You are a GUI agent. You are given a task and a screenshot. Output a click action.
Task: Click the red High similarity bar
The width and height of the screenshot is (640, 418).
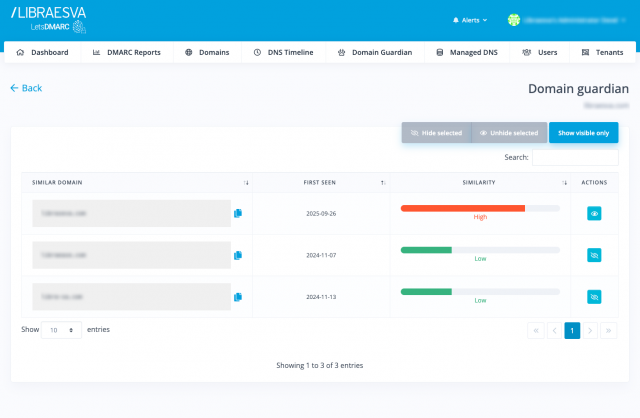462,208
